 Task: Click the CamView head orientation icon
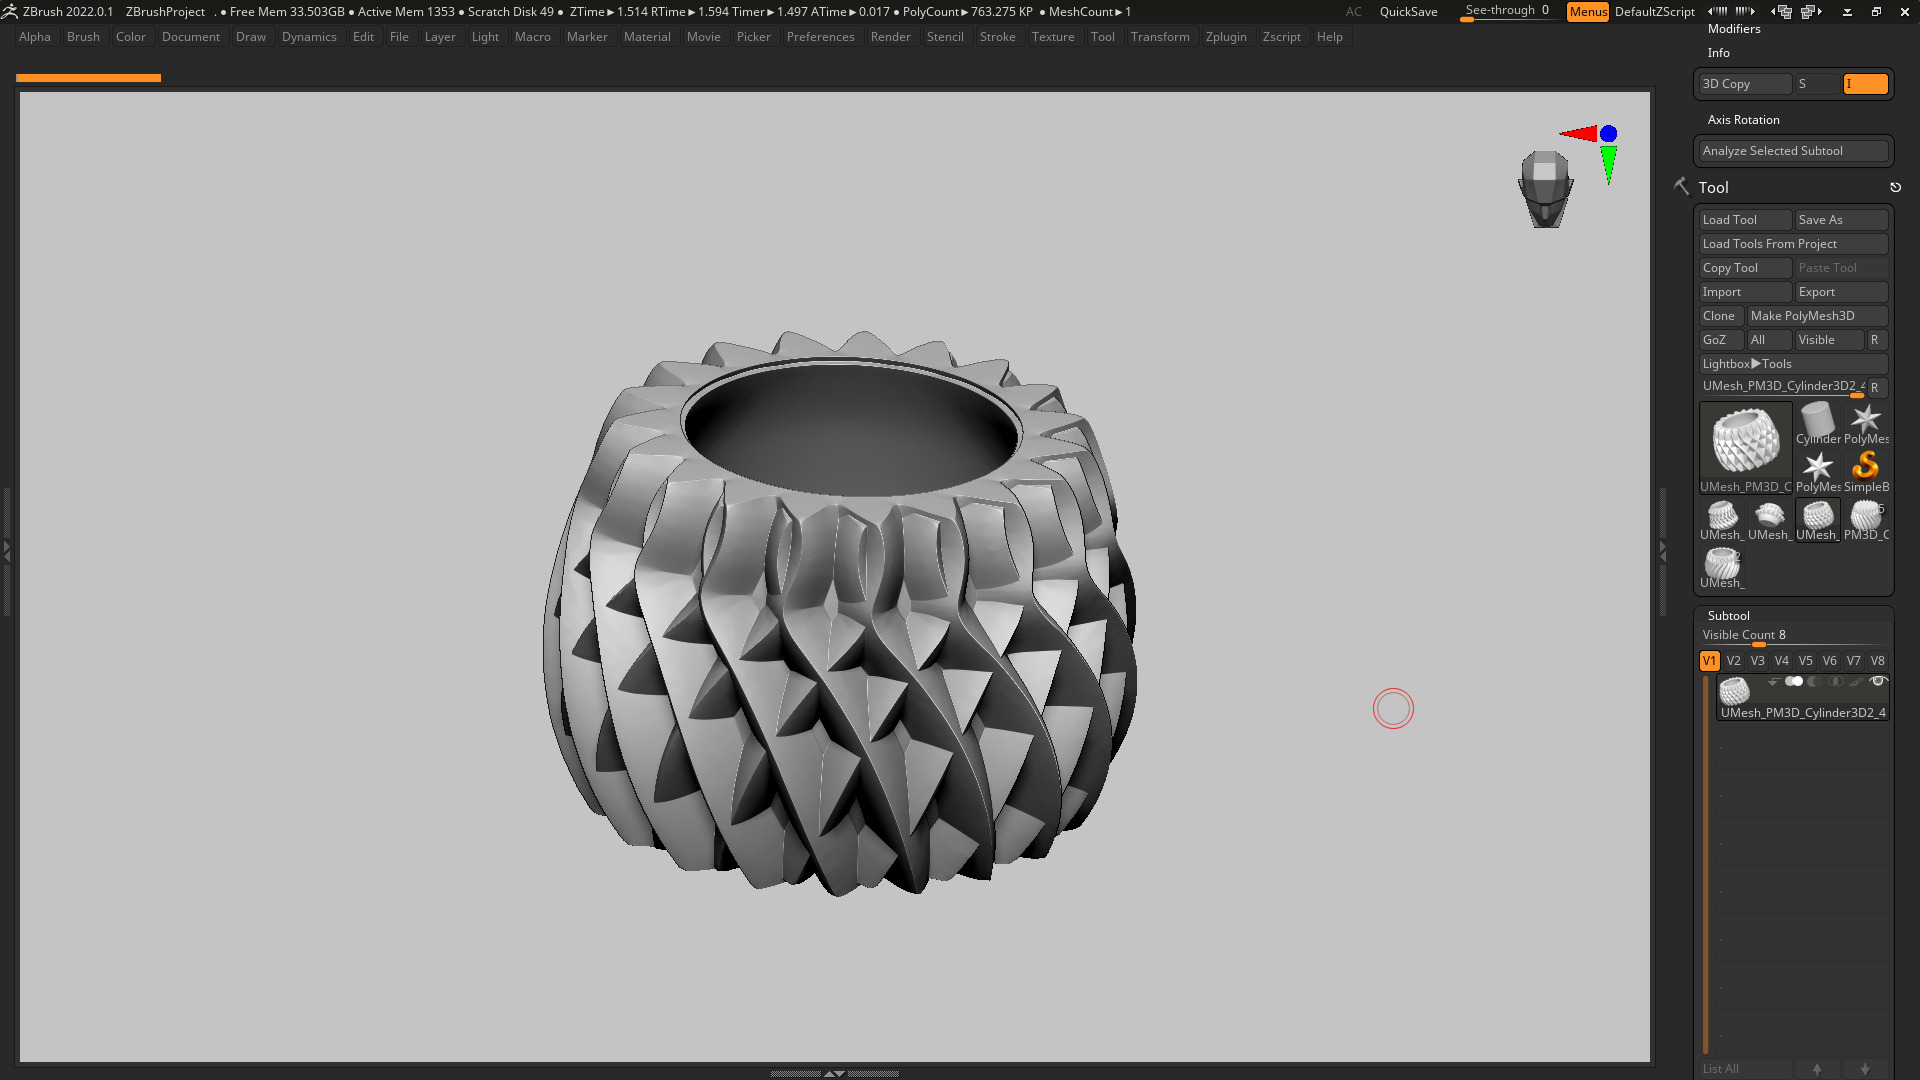[1546, 188]
